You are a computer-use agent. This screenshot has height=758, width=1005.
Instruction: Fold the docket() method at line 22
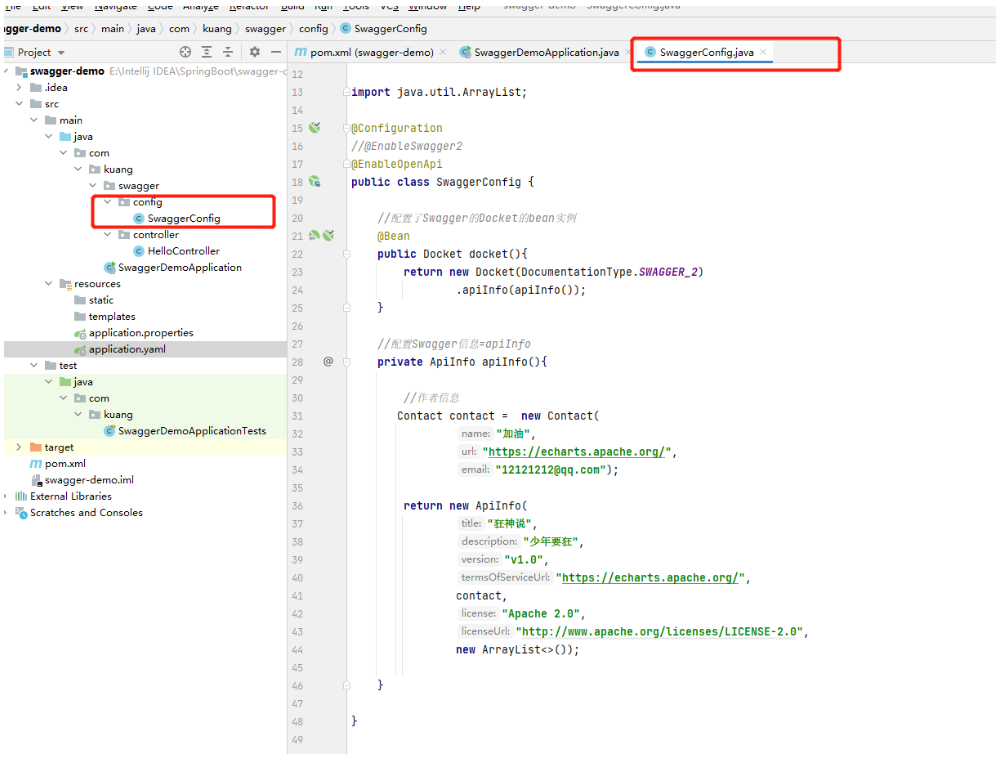tap(348, 254)
